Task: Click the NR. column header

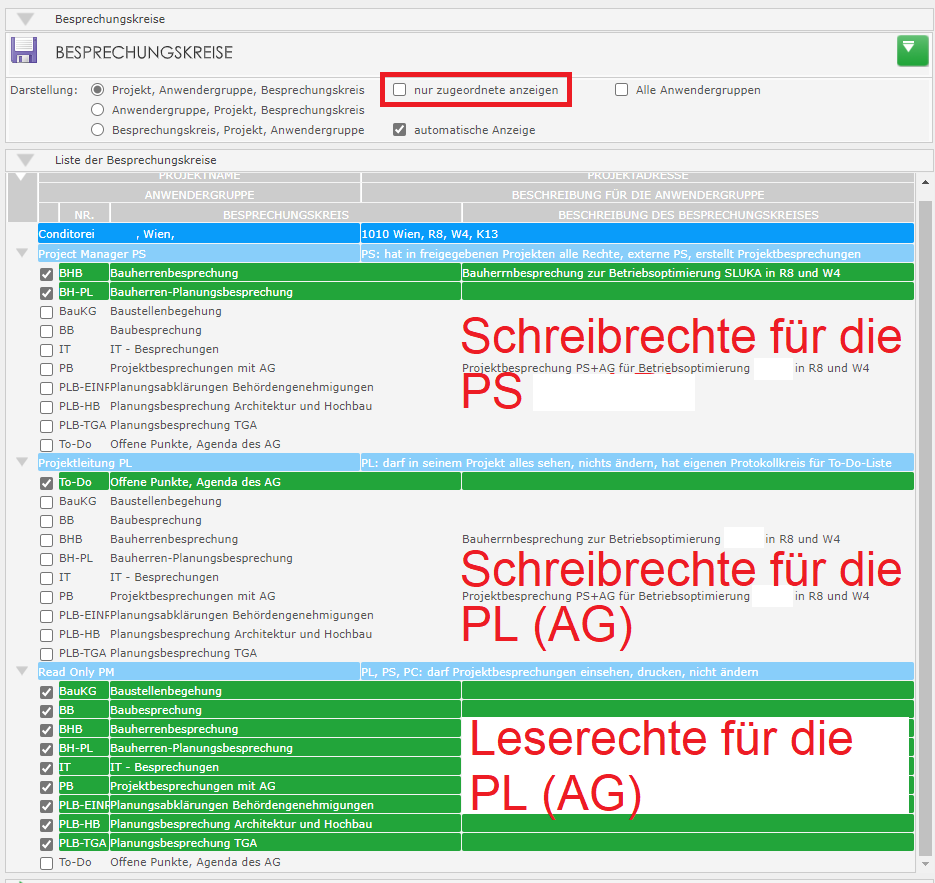Action: (84, 214)
